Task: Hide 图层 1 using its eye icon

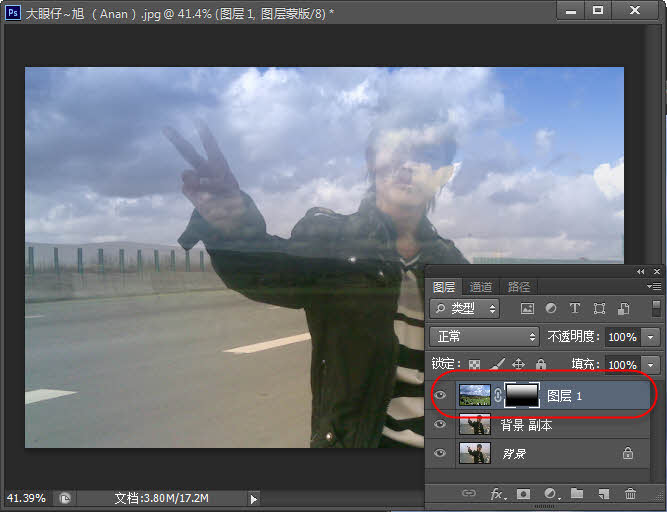Action: pyautogui.click(x=441, y=396)
